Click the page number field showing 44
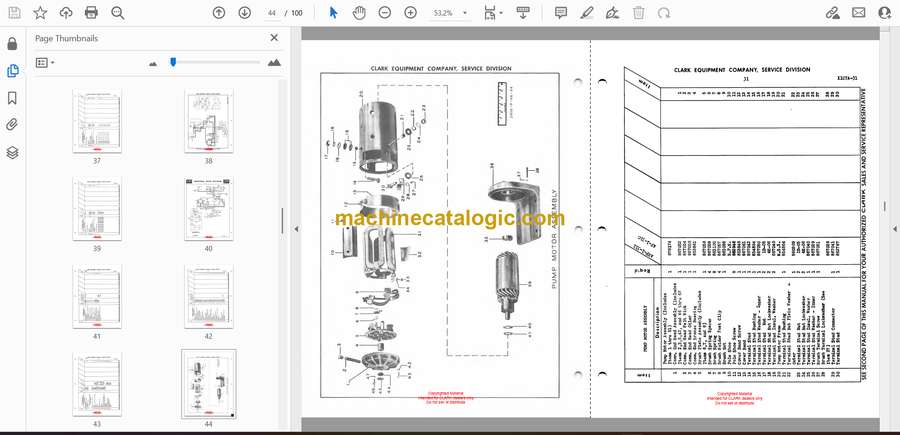The width and height of the screenshot is (900, 435). [272, 13]
